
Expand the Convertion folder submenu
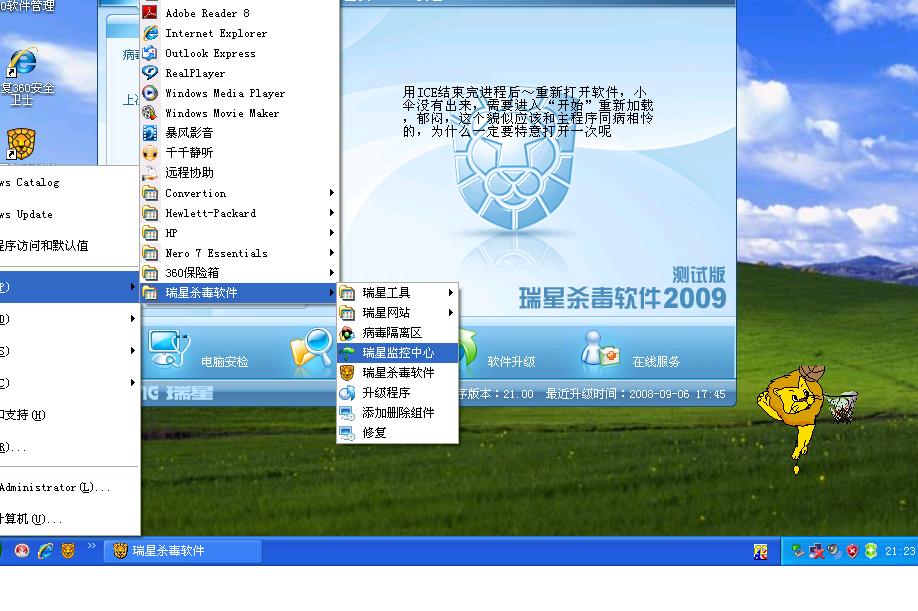(239, 193)
